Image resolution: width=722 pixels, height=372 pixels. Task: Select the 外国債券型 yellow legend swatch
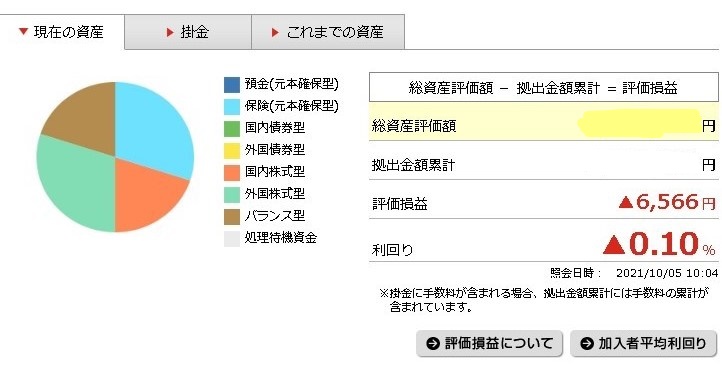pos(232,151)
